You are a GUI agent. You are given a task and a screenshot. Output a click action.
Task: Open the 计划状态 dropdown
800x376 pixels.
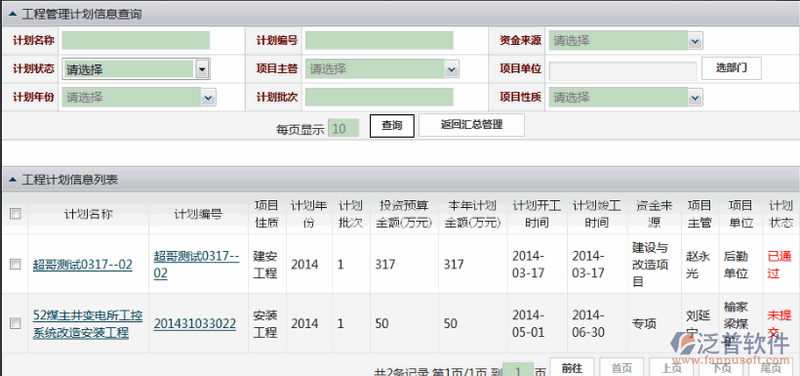click(136, 69)
